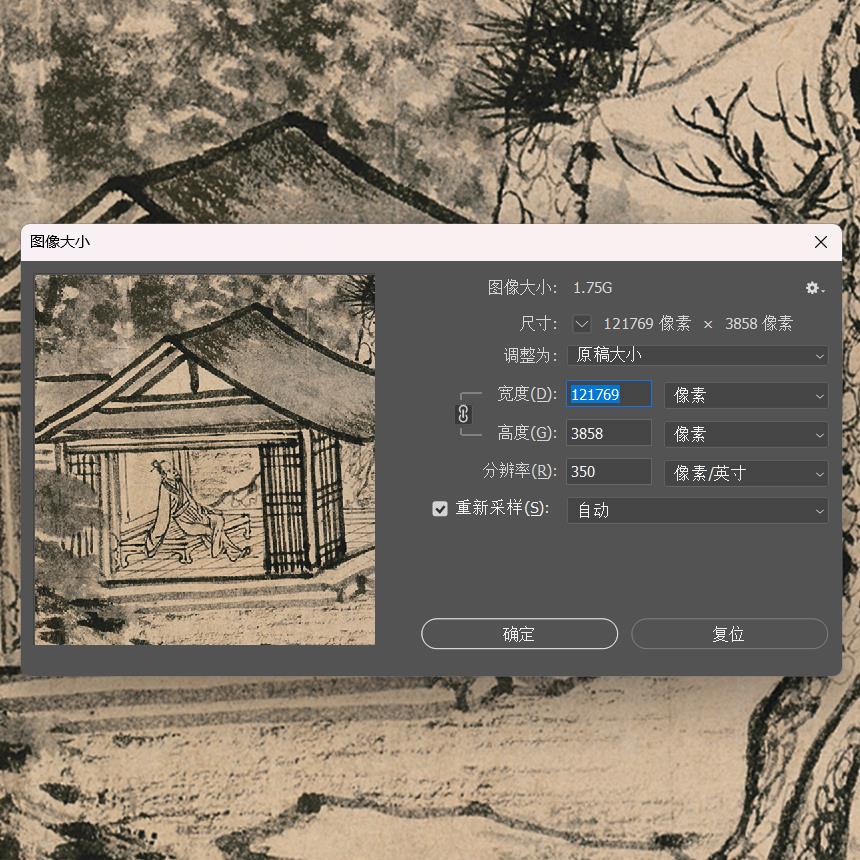Toggle the constrain proportions chain link icon

[x=463, y=414]
